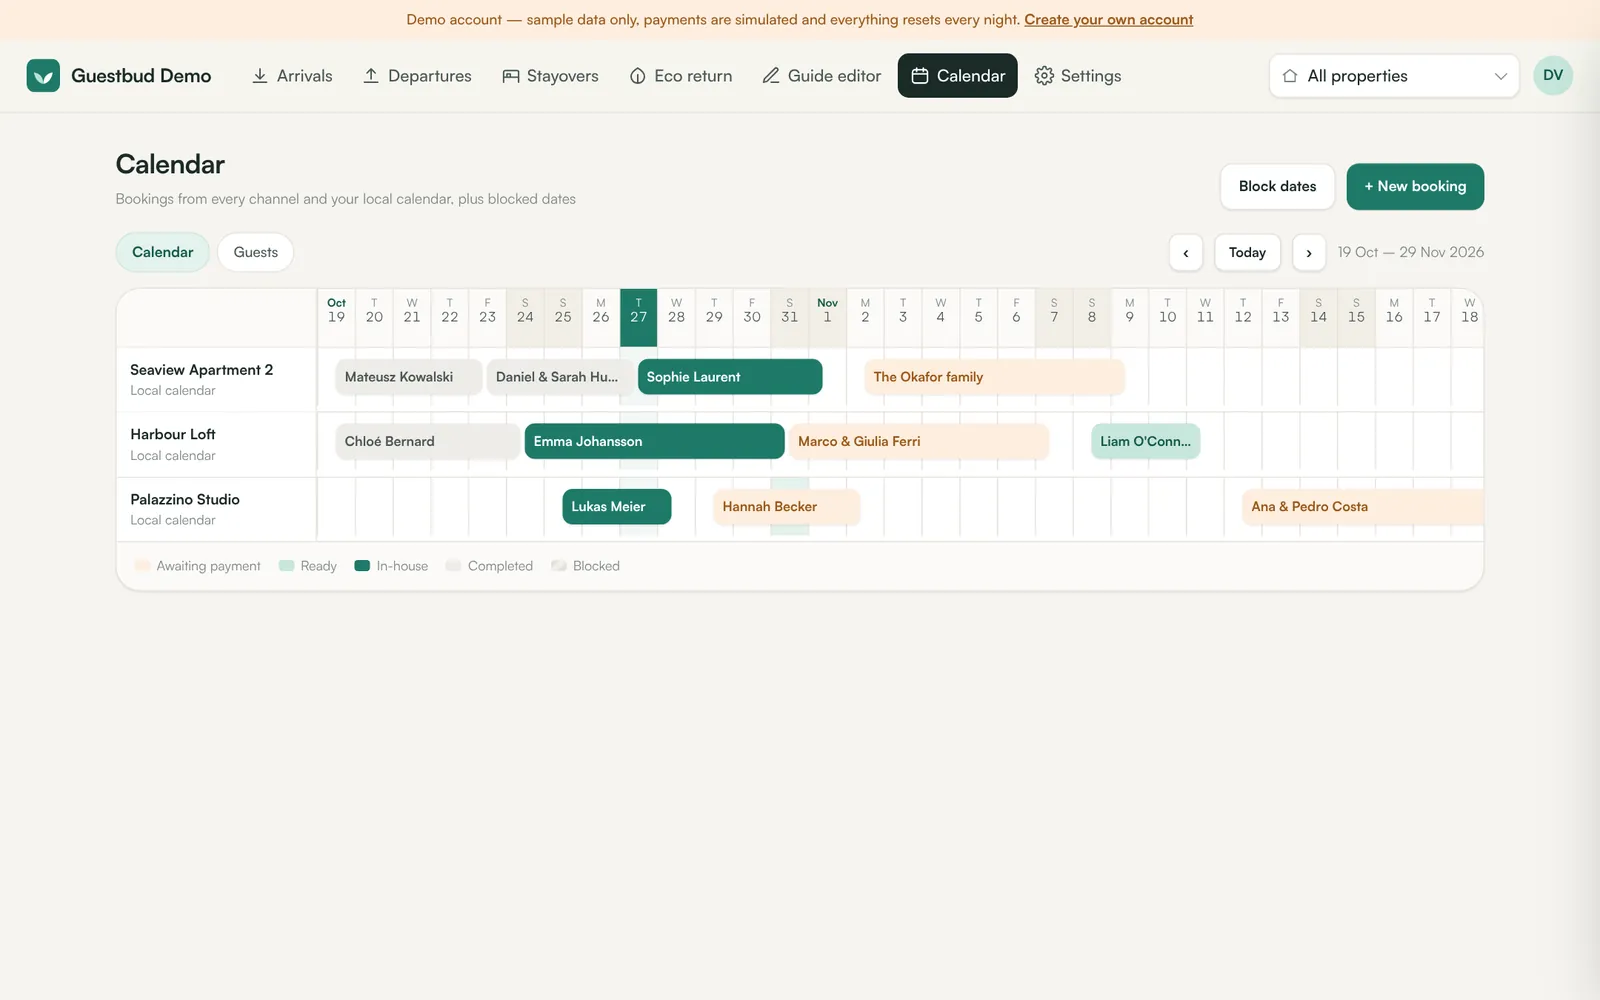The height and width of the screenshot is (1000, 1600).
Task: Open Emma Johansson booking bar
Action: click(654, 441)
